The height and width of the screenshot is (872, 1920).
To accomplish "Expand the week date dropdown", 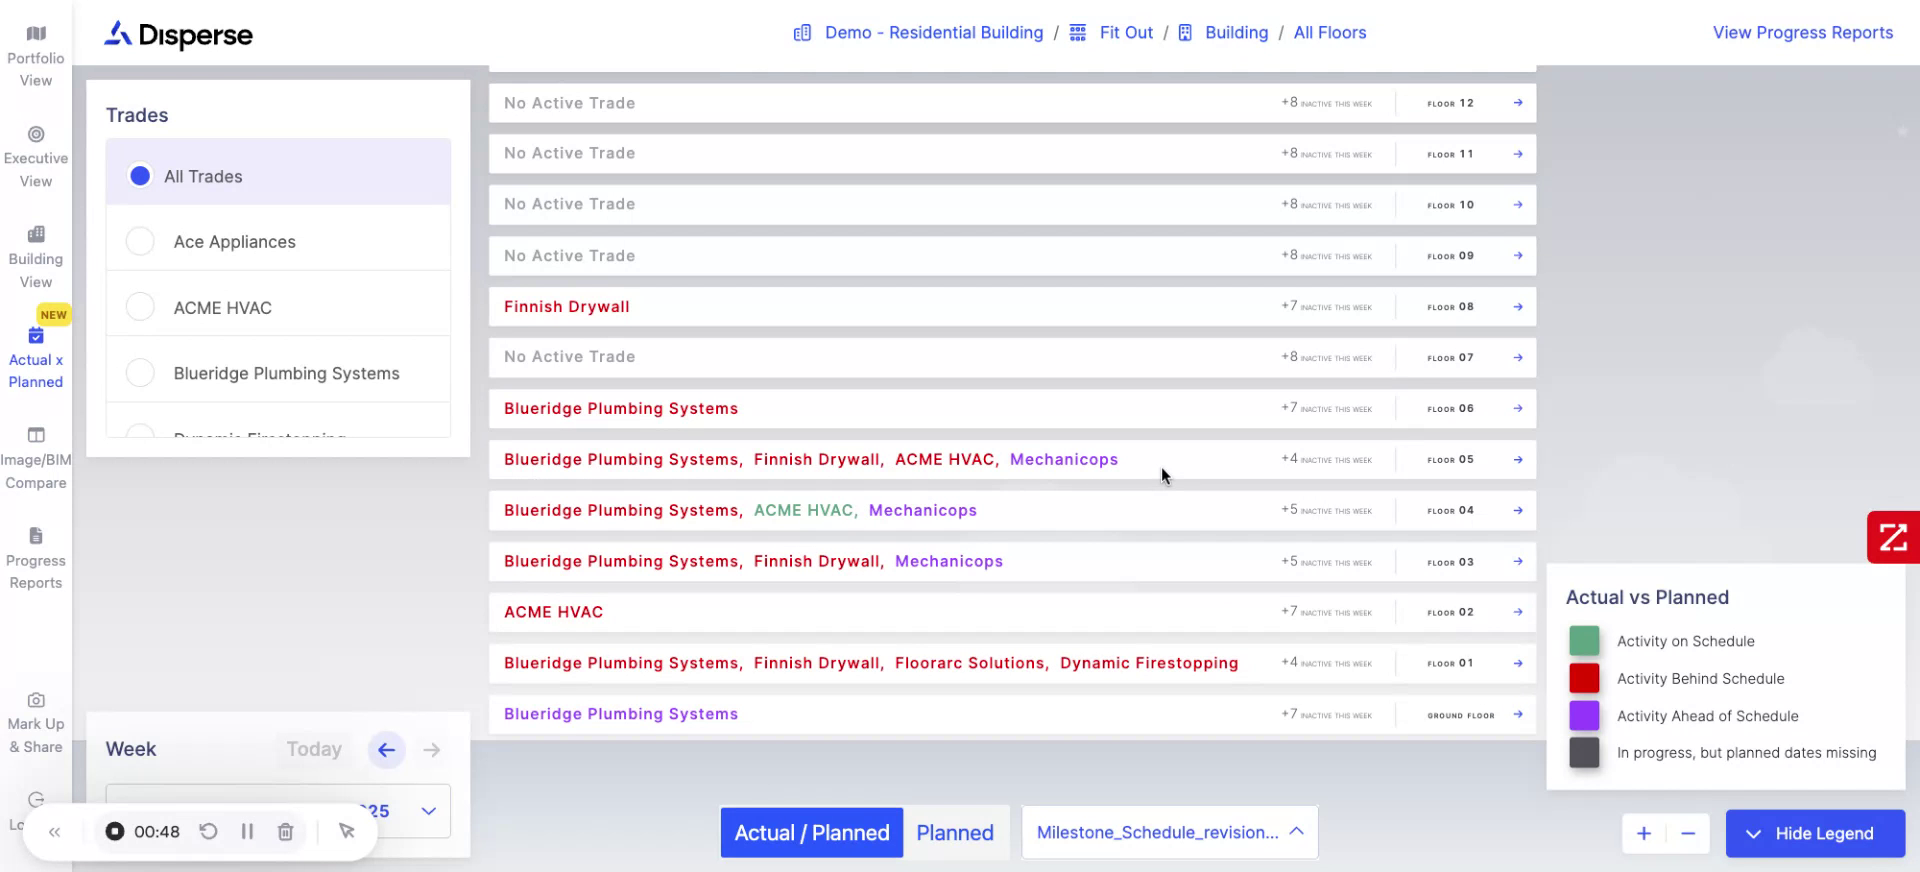I will 429,811.
